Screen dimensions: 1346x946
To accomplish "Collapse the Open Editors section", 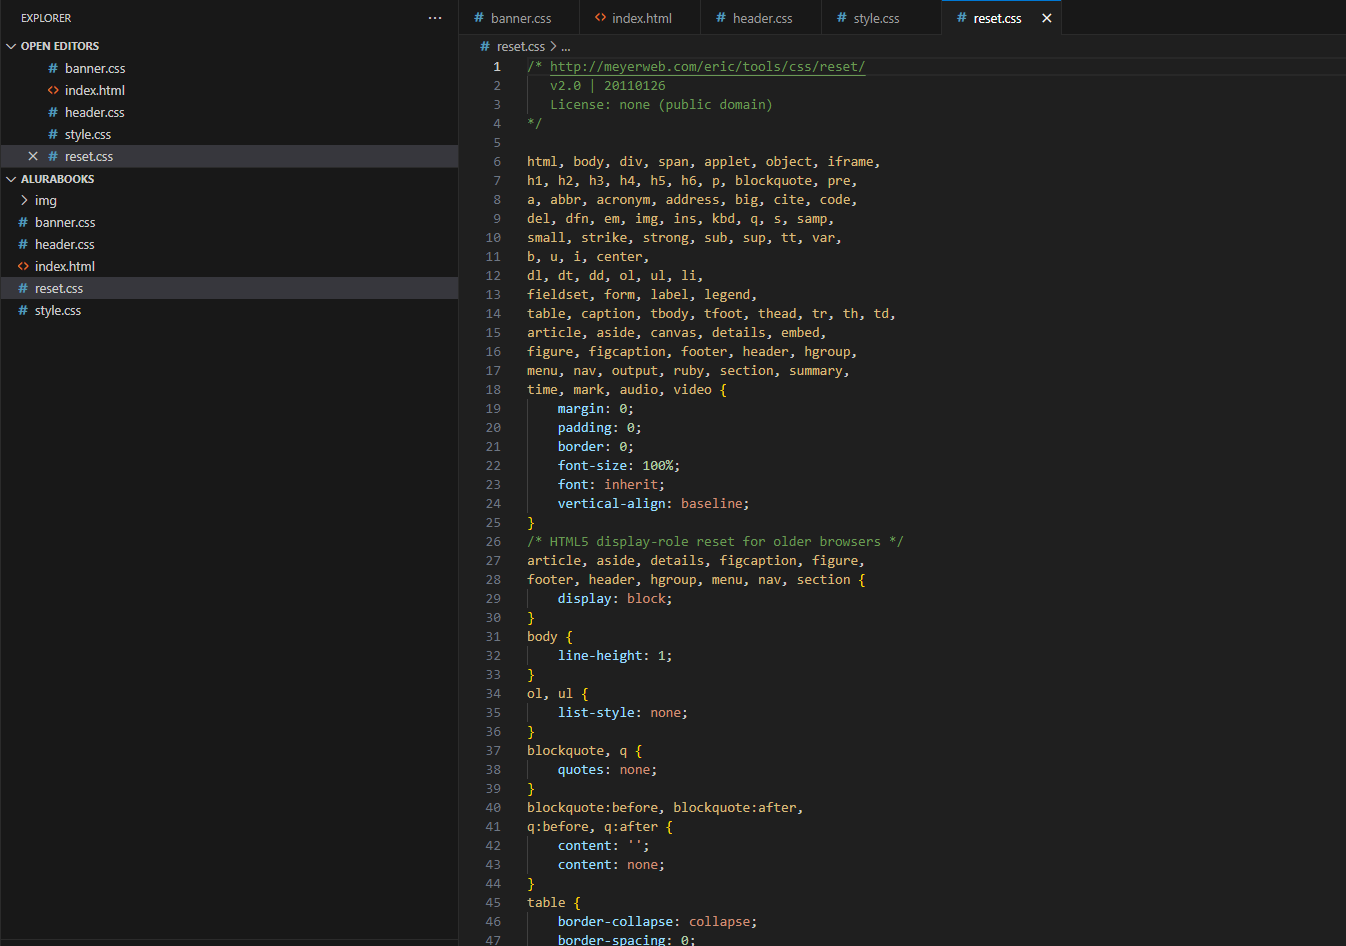I will coord(11,46).
